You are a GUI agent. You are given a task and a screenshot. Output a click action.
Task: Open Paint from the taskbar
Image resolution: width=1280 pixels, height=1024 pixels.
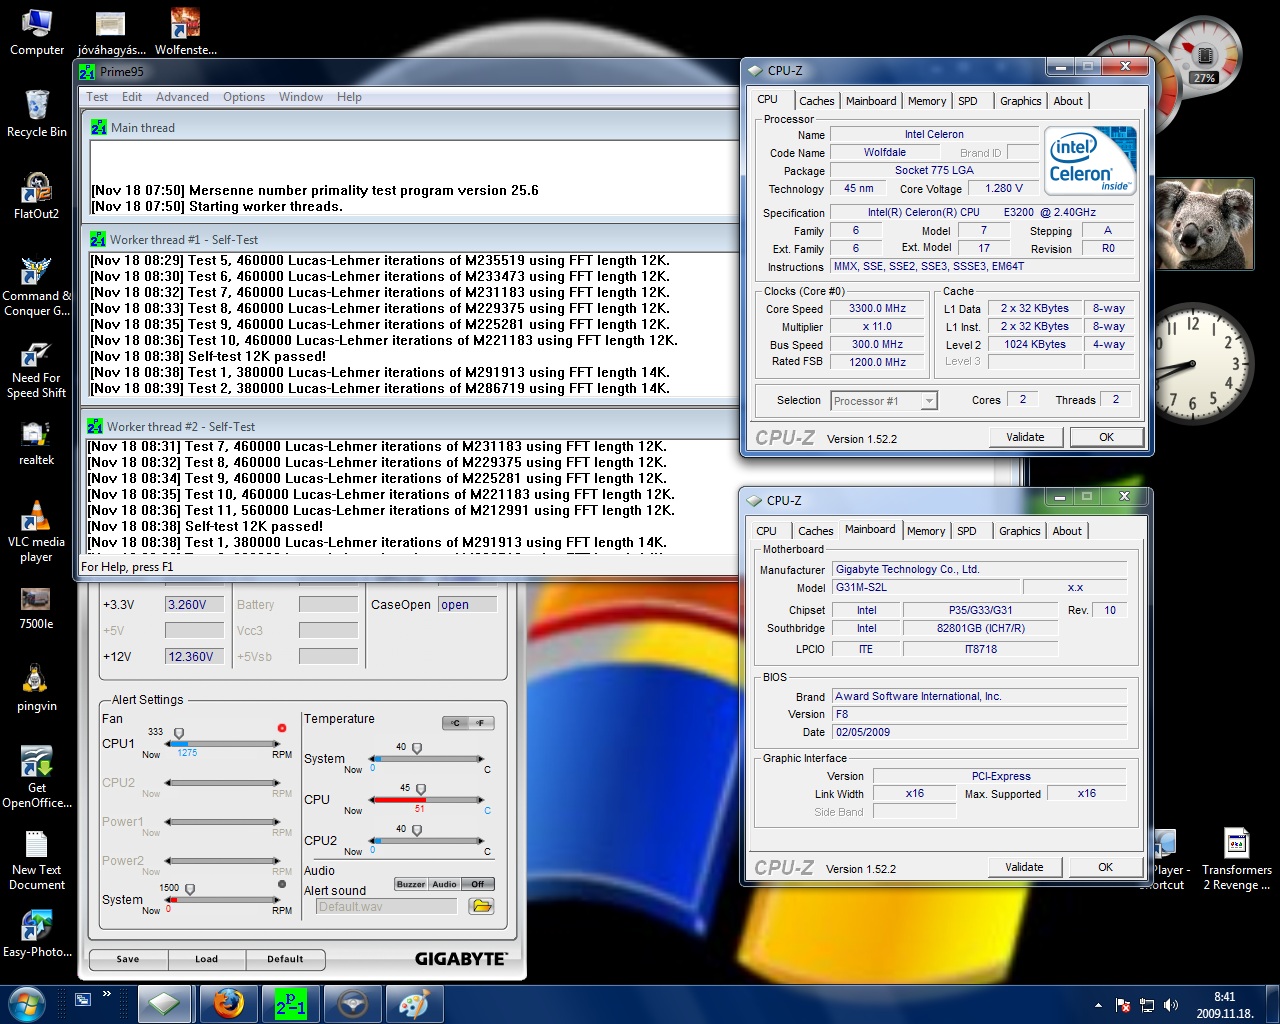(x=414, y=1003)
